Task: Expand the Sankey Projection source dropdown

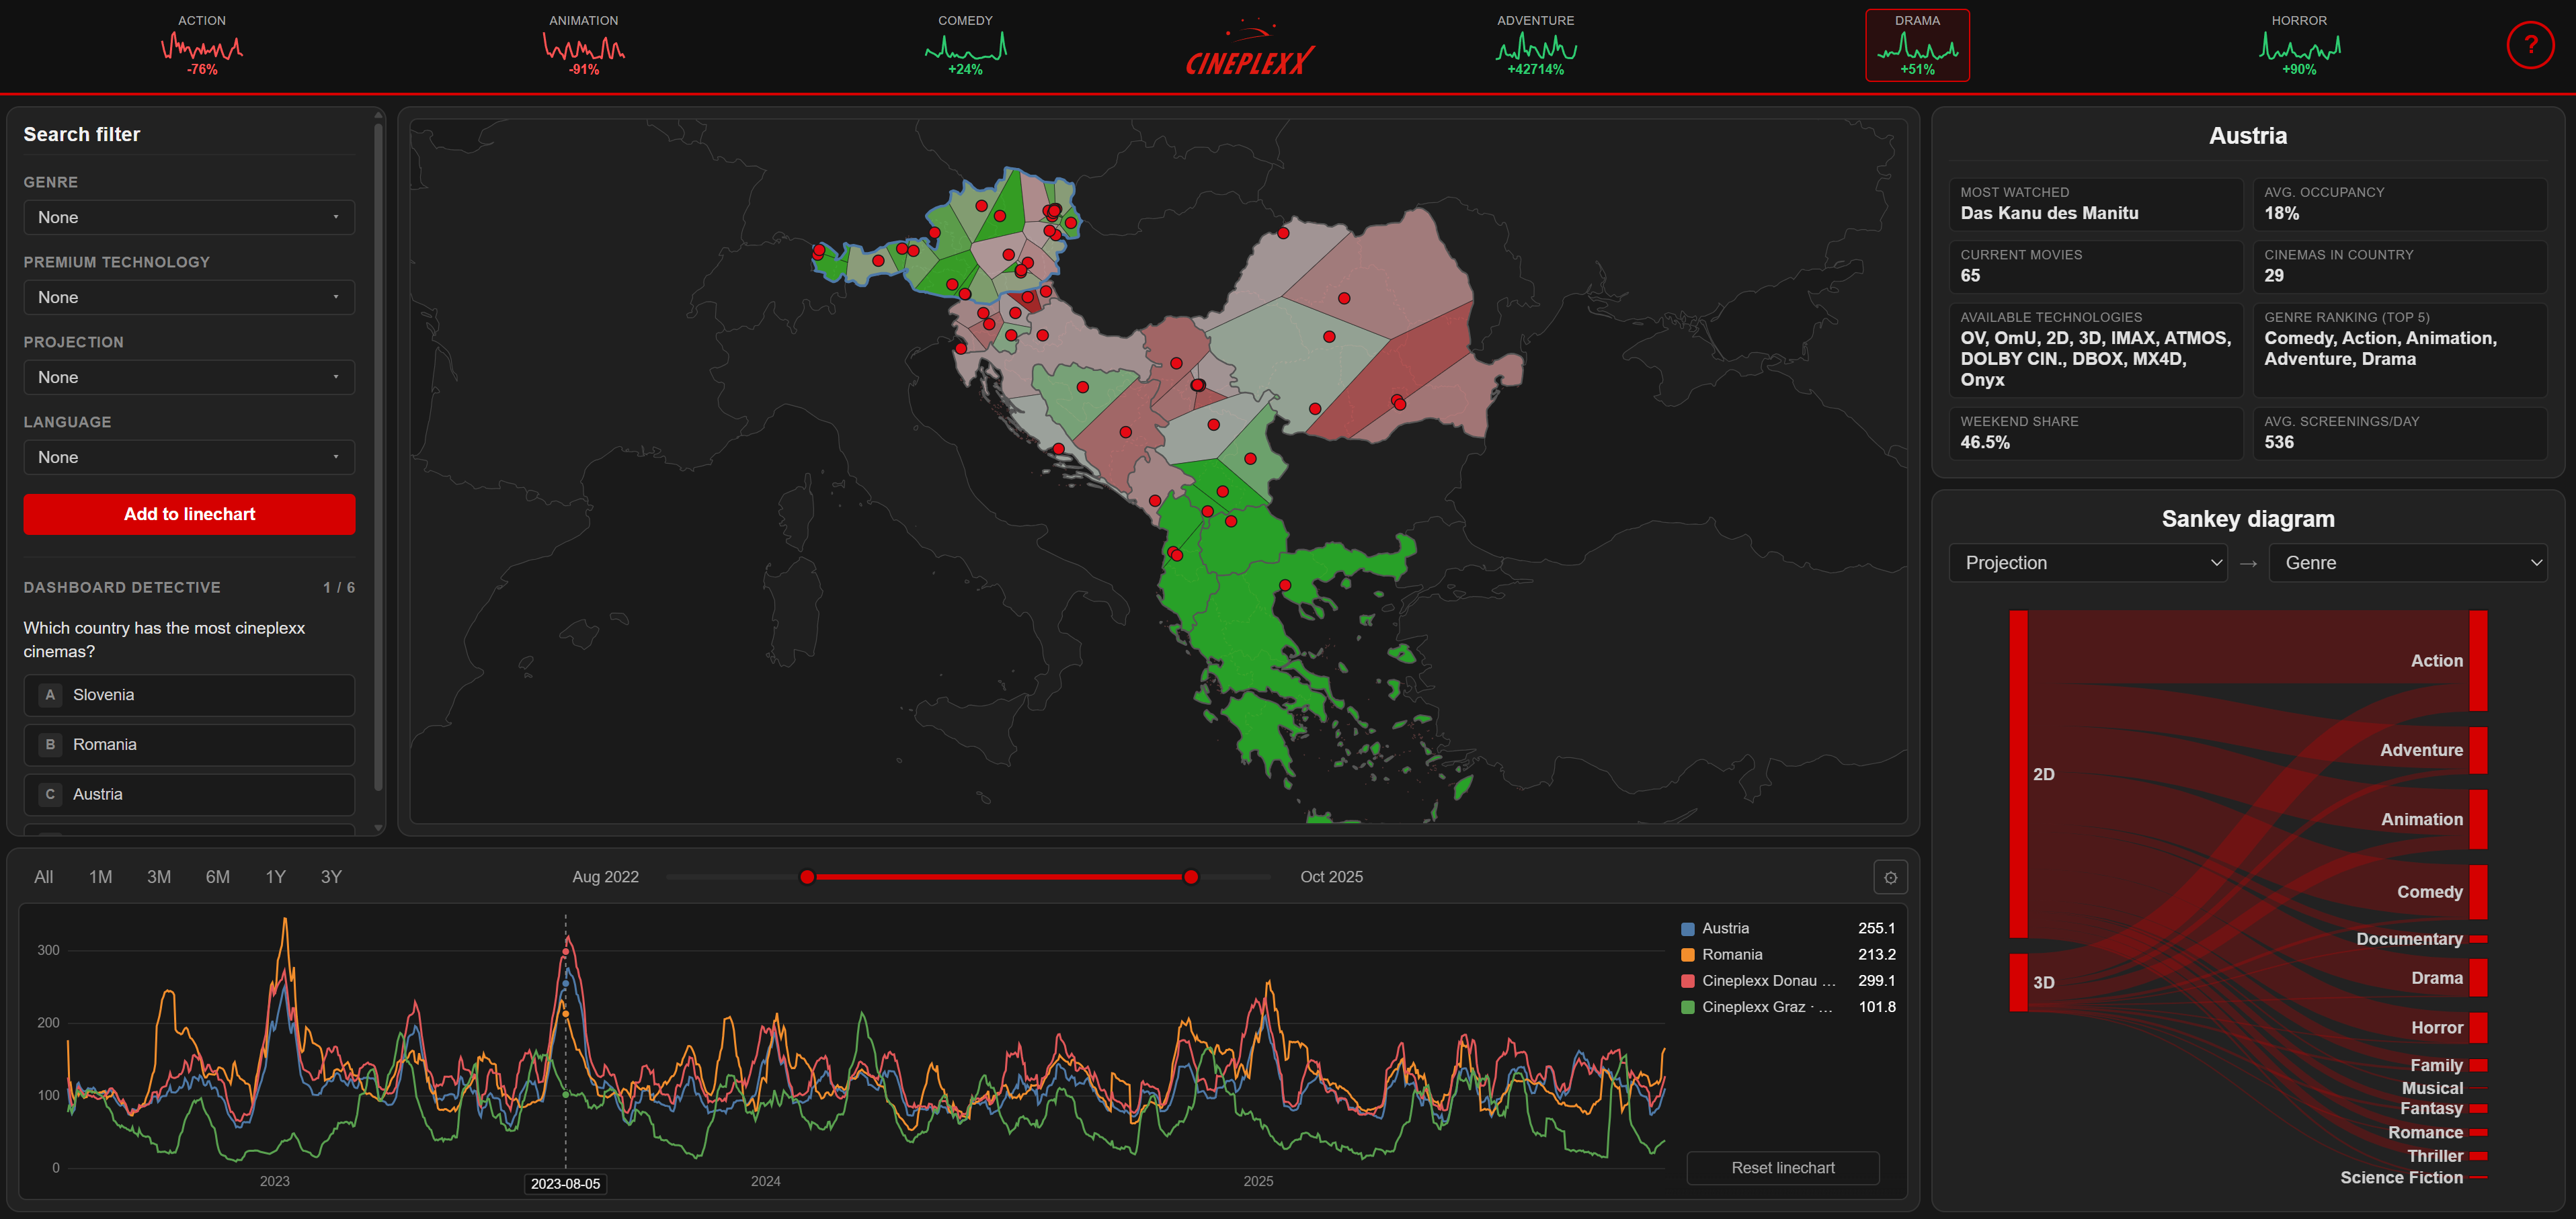Action: coord(2088,563)
